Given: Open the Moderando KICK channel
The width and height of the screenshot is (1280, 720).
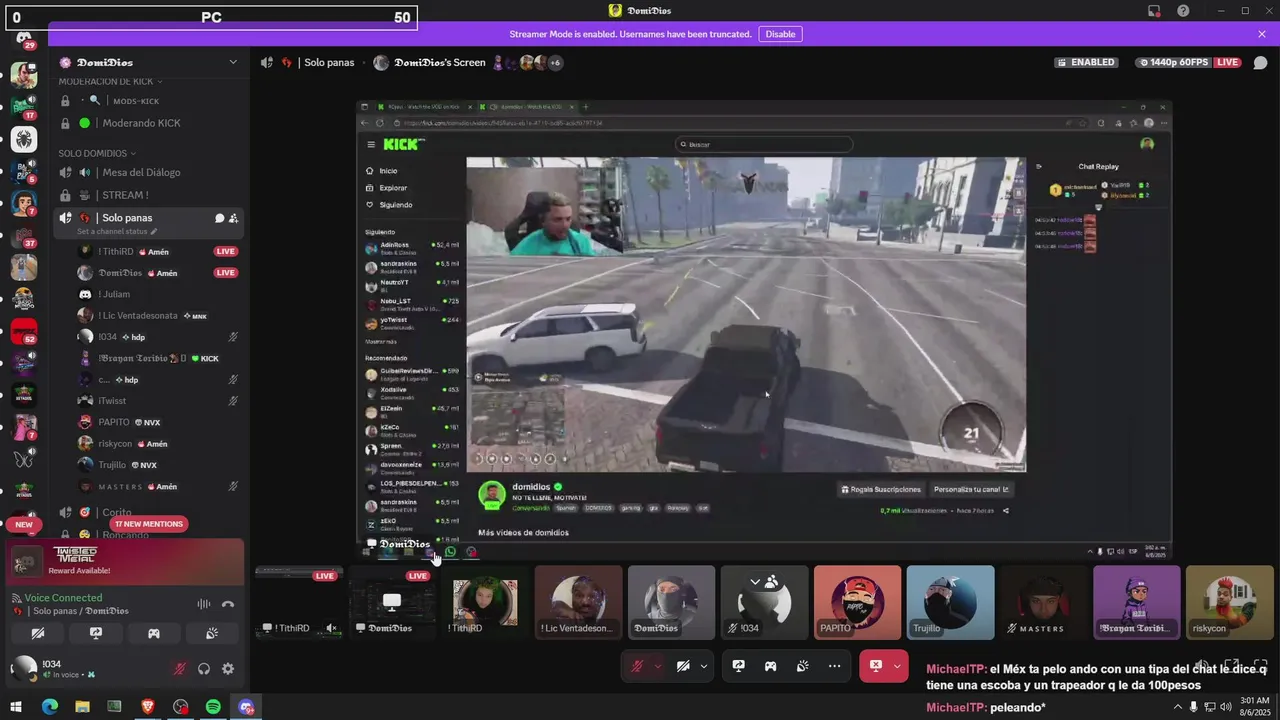Looking at the screenshot, I should click(x=149, y=123).
